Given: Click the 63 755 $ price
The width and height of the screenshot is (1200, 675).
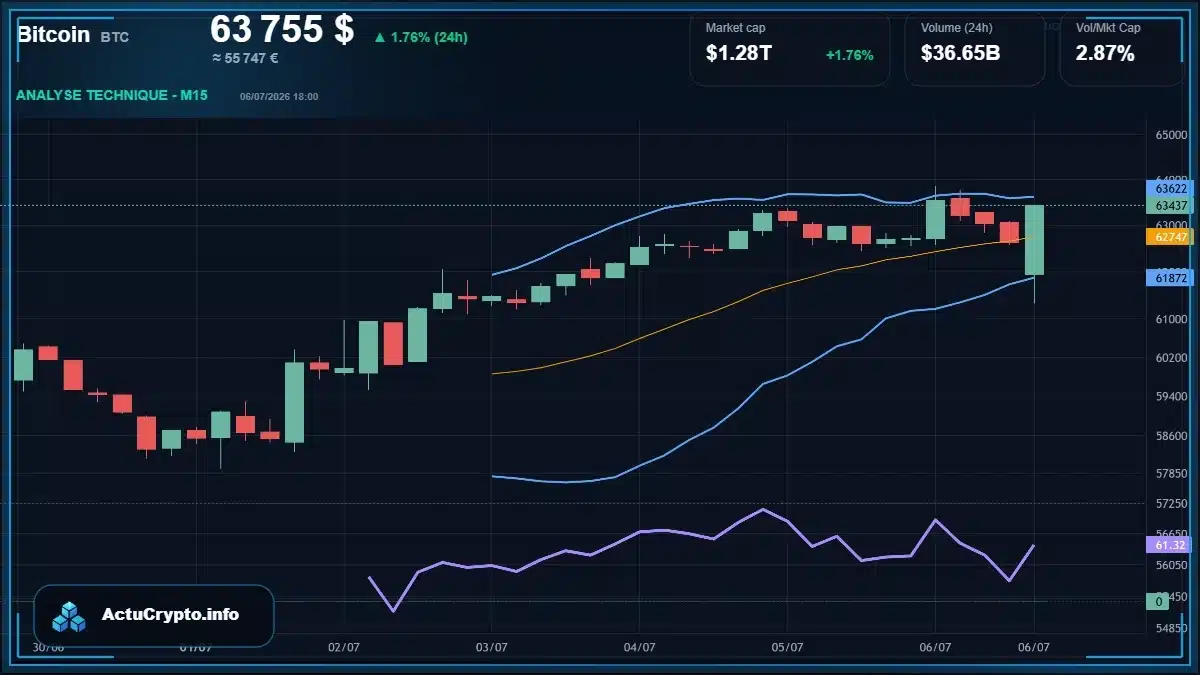Looking at the screenshot, I should [x=282, y=28].
